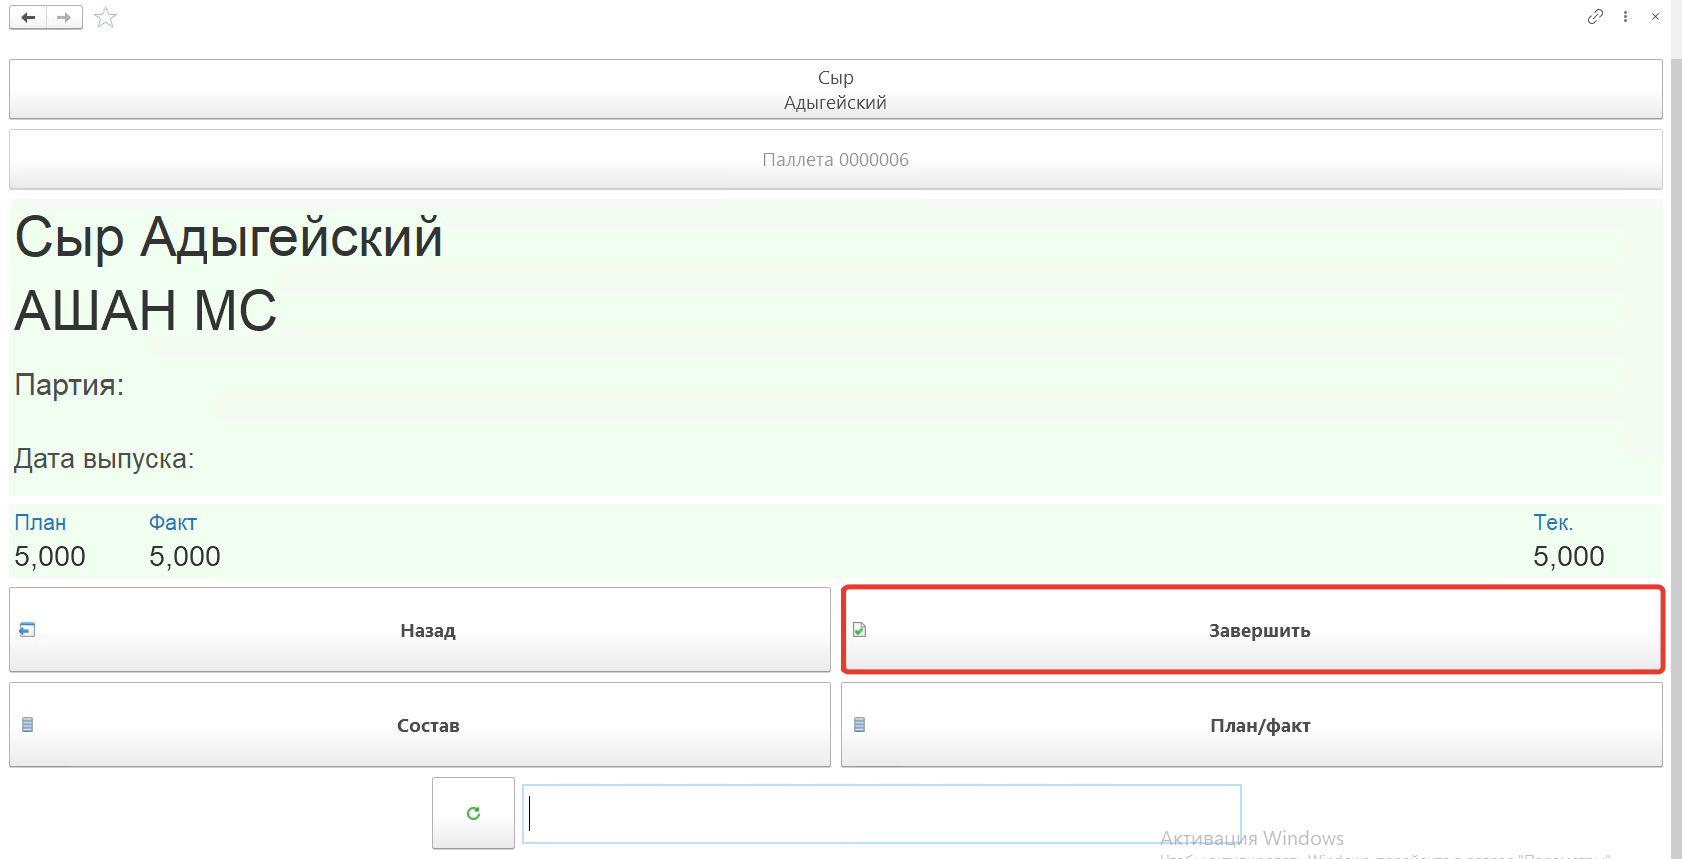Close the form with the X icon

(1655, 17)
